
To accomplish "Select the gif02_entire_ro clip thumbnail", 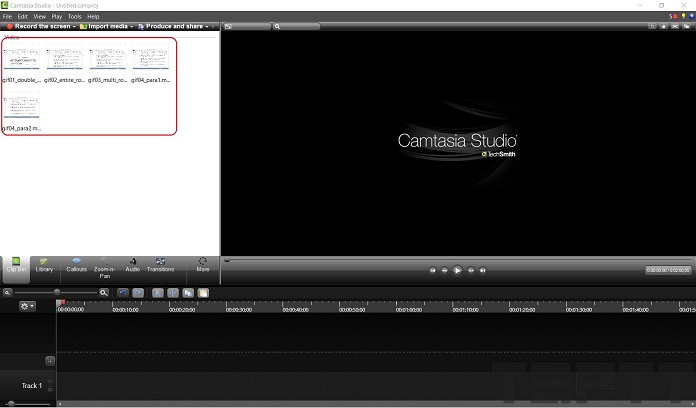I will pyautogui.click(x=64, y=58).
